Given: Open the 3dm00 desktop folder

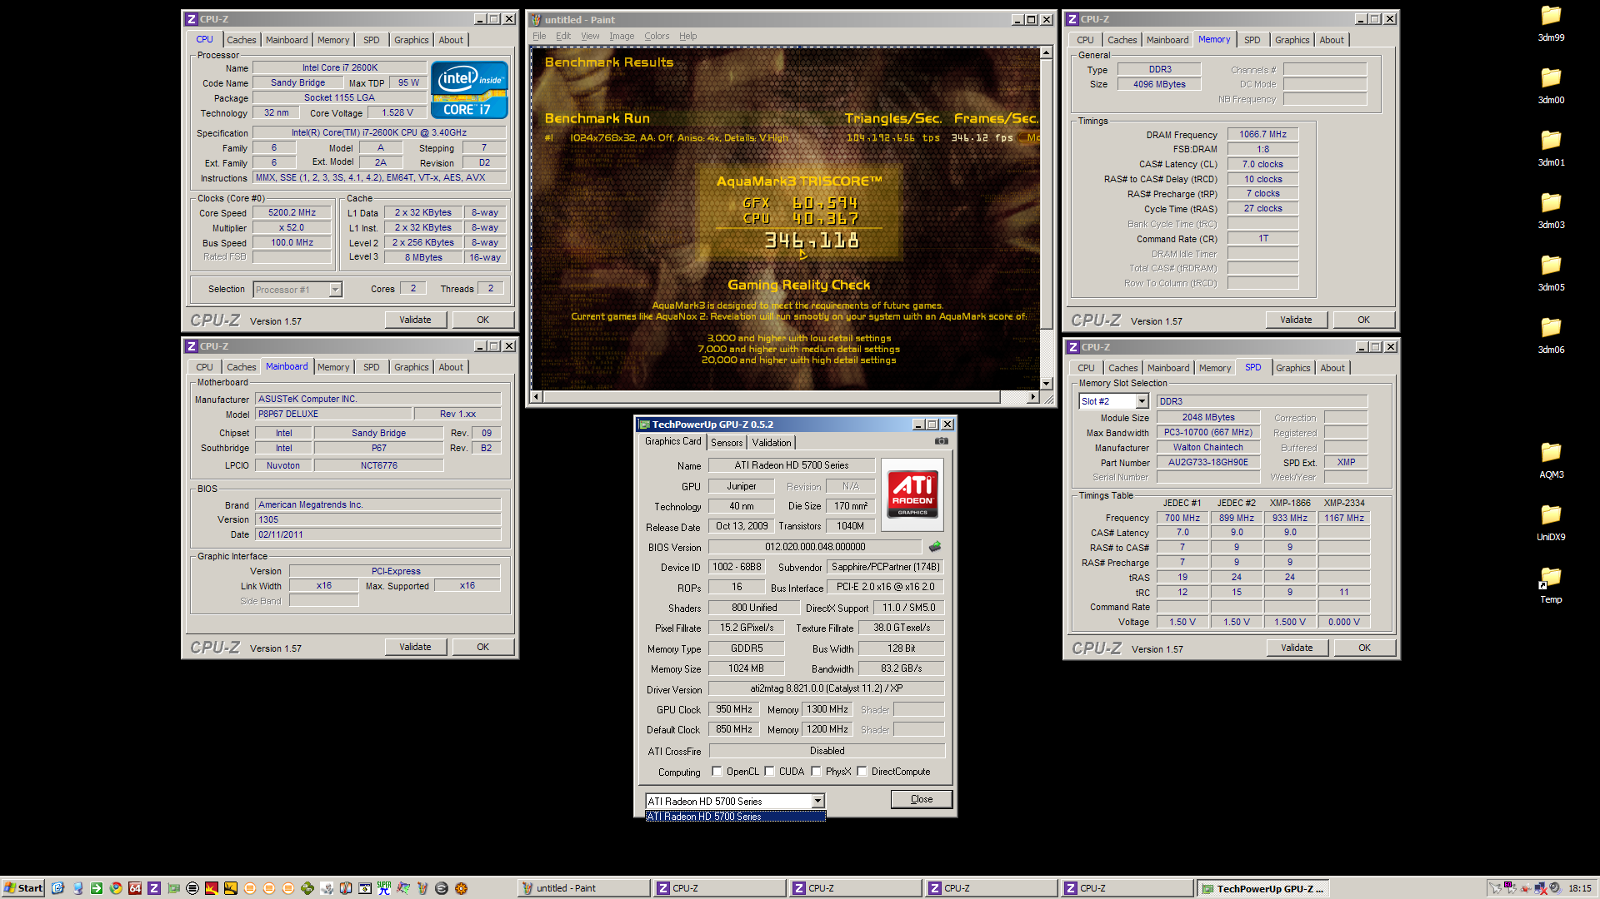Looking at the screenshot, I should [x=1551, y=85].
